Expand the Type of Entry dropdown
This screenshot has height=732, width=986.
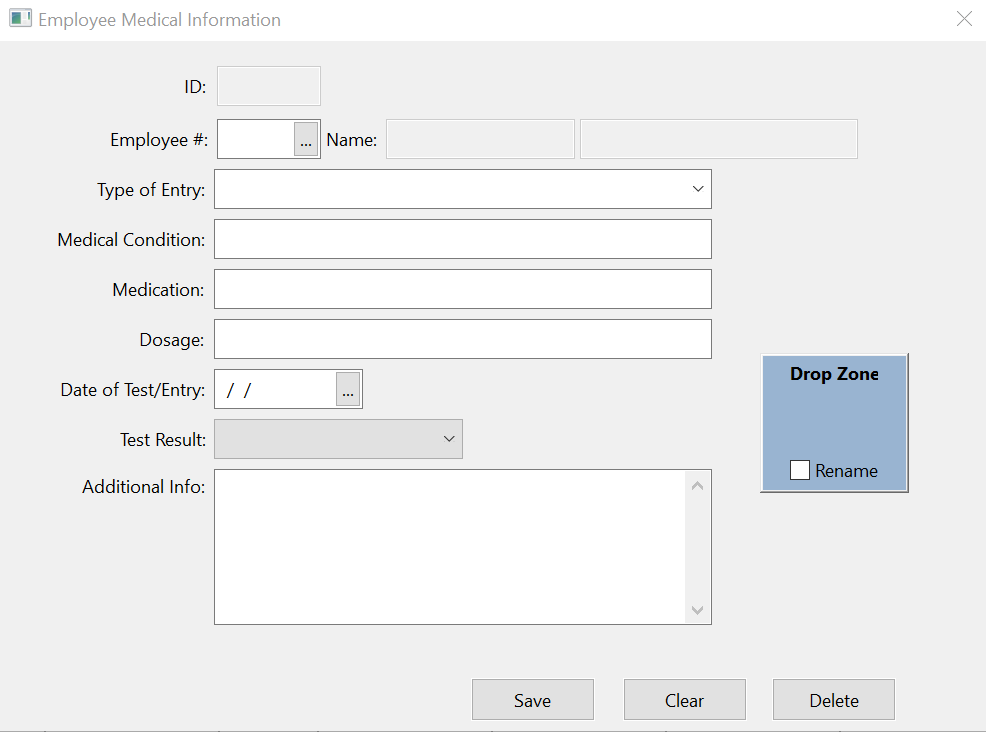[698, 189]
